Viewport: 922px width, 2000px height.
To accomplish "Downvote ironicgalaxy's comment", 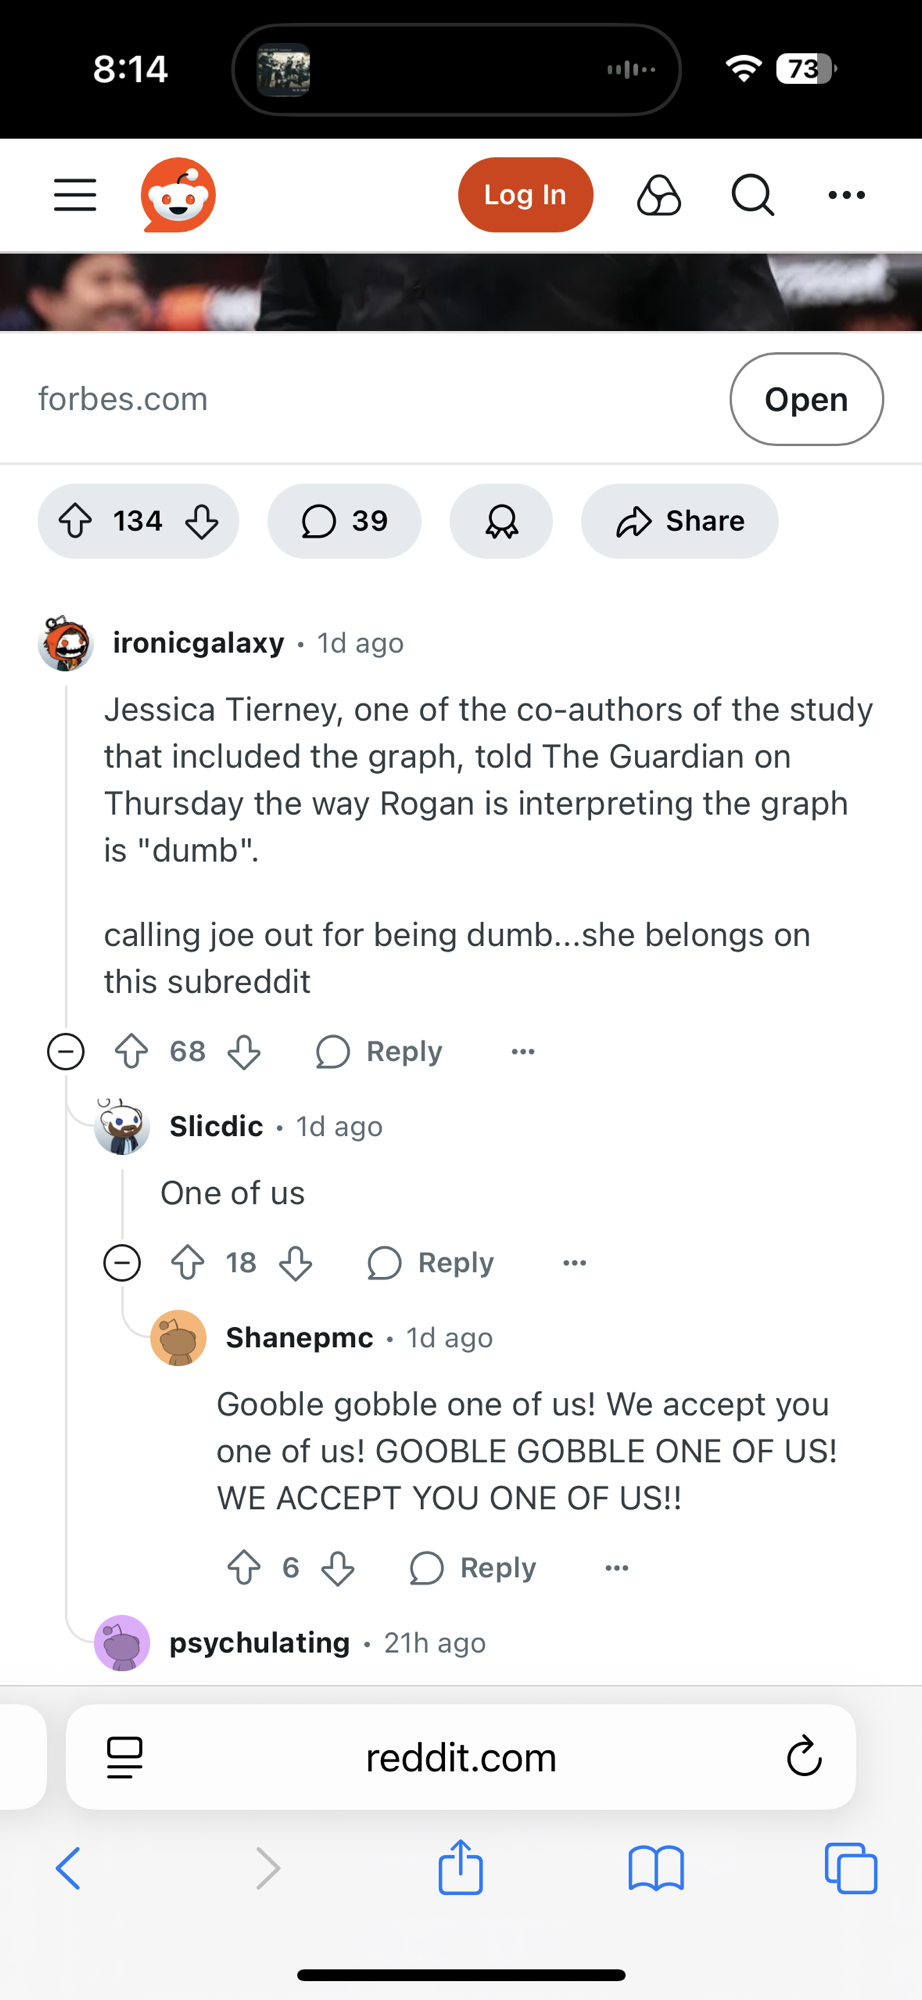I will 244,1052.
